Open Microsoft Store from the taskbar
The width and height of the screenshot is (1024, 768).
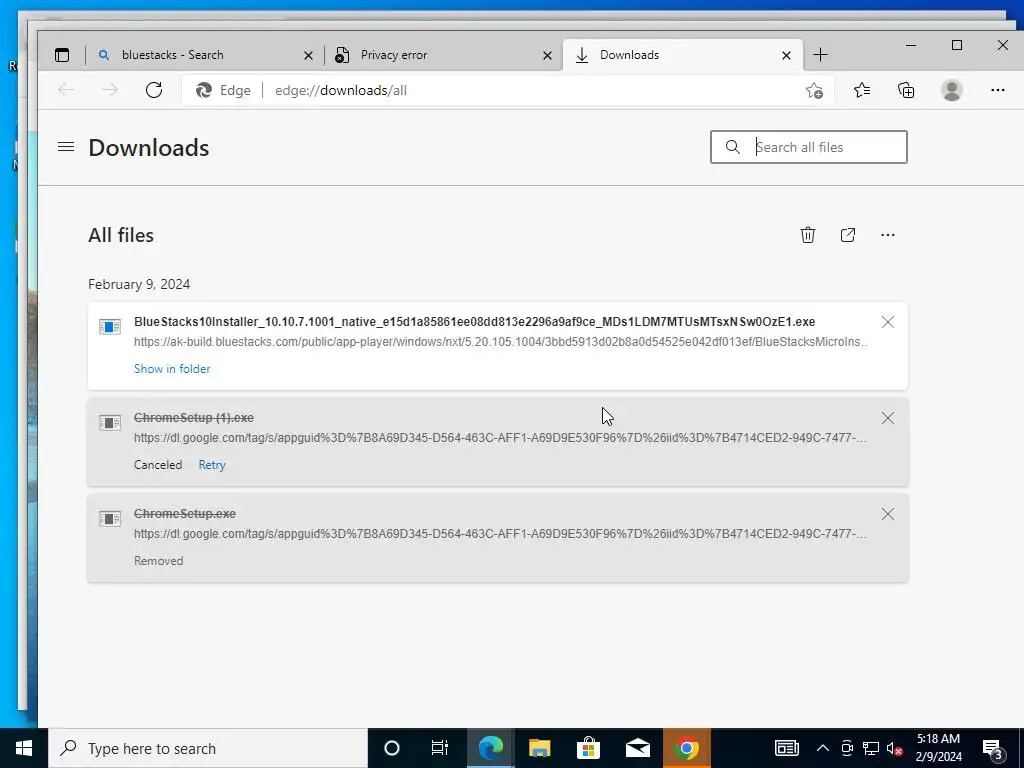point(588,748)
